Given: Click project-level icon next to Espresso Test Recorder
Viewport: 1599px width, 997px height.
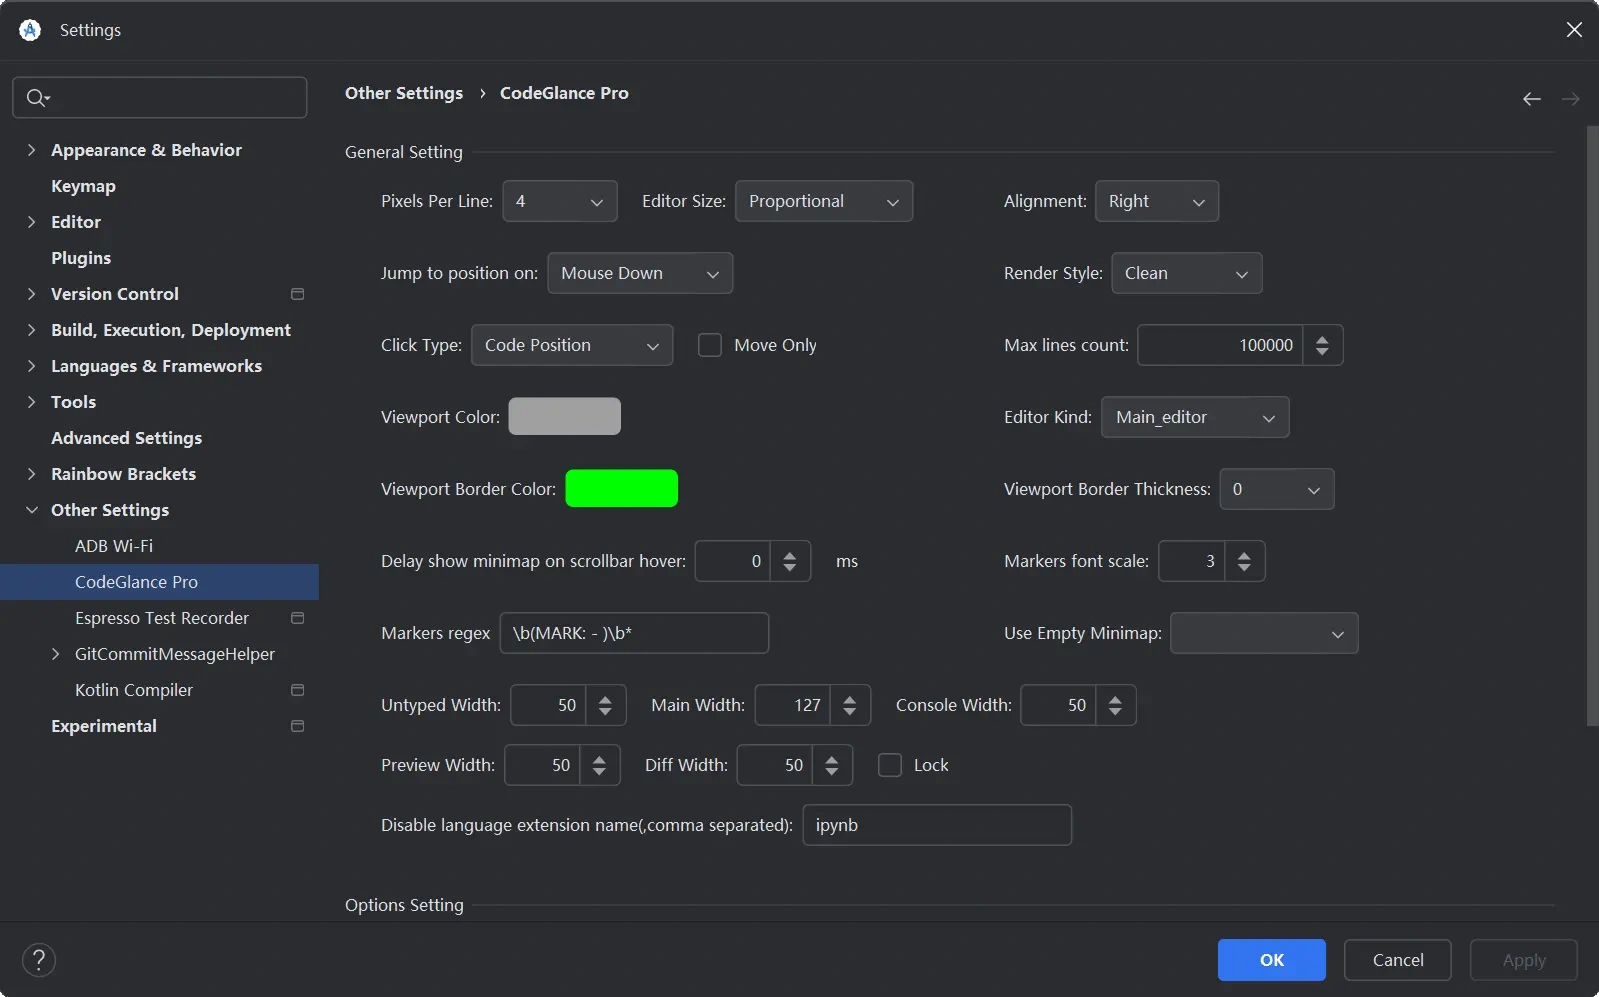Looking at the screenshot, I should [x=297, y=618].
